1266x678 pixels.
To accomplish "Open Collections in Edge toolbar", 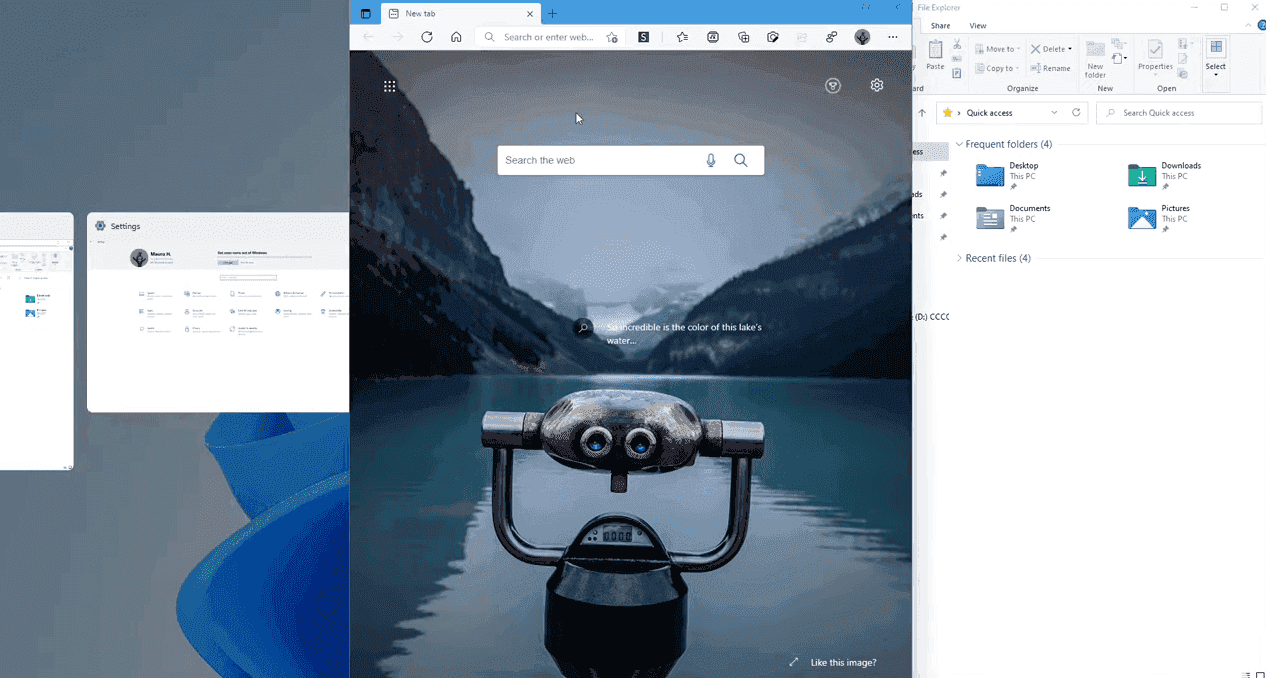I will coord(744,37).
